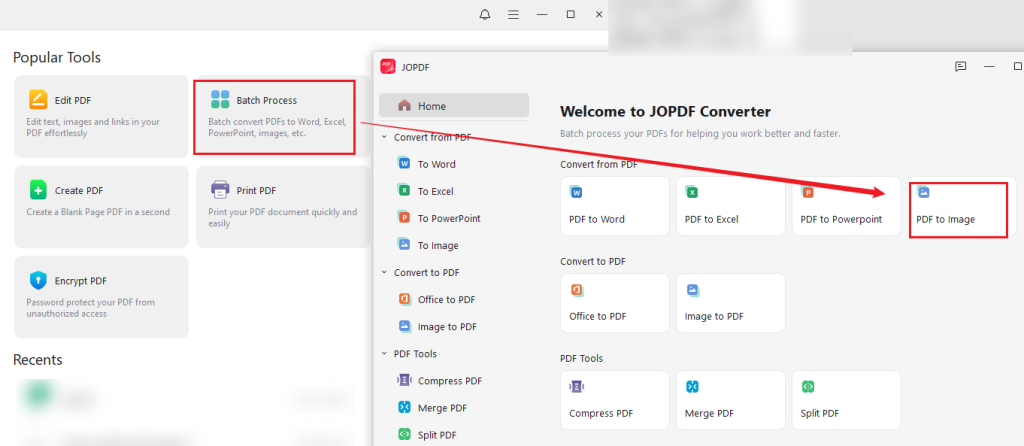Click the Encrypt PDF shield icon

click(x=38, y=280)
